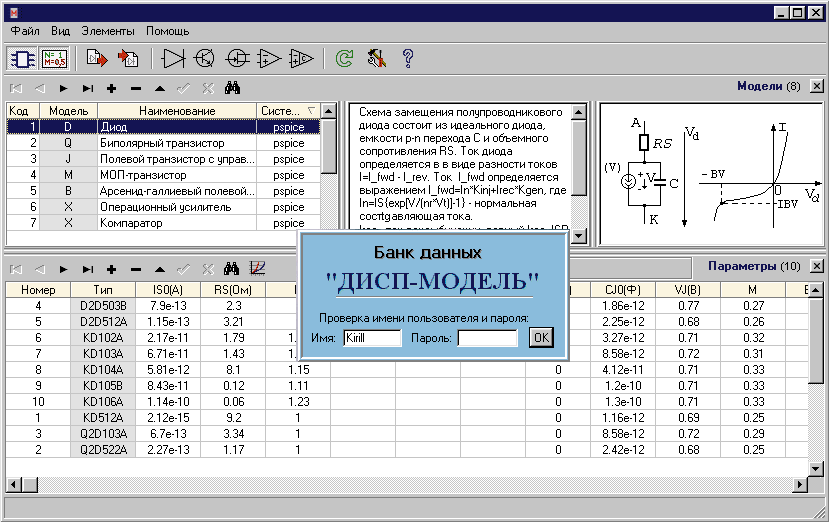Screen dimensions: 829x522
Task: Add a record in Models navigator
Action: point(112,88)
